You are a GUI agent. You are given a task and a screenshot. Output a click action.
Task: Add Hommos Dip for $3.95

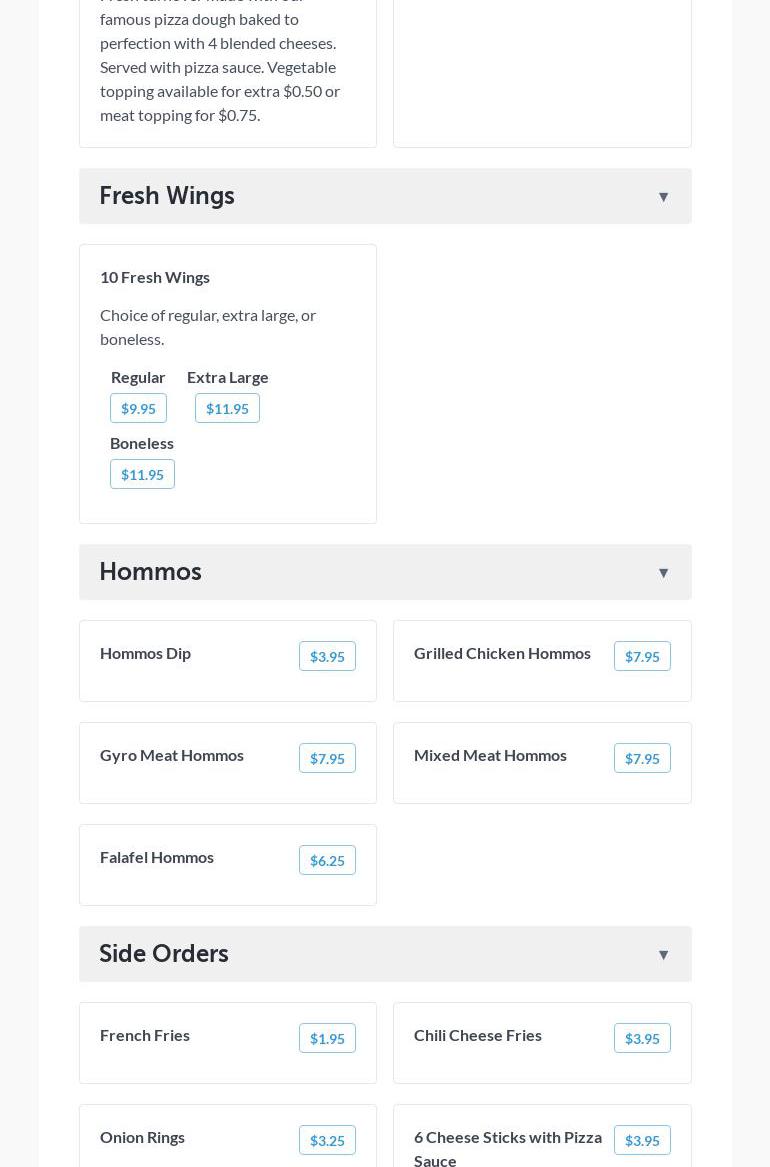[x=327, y=656]
